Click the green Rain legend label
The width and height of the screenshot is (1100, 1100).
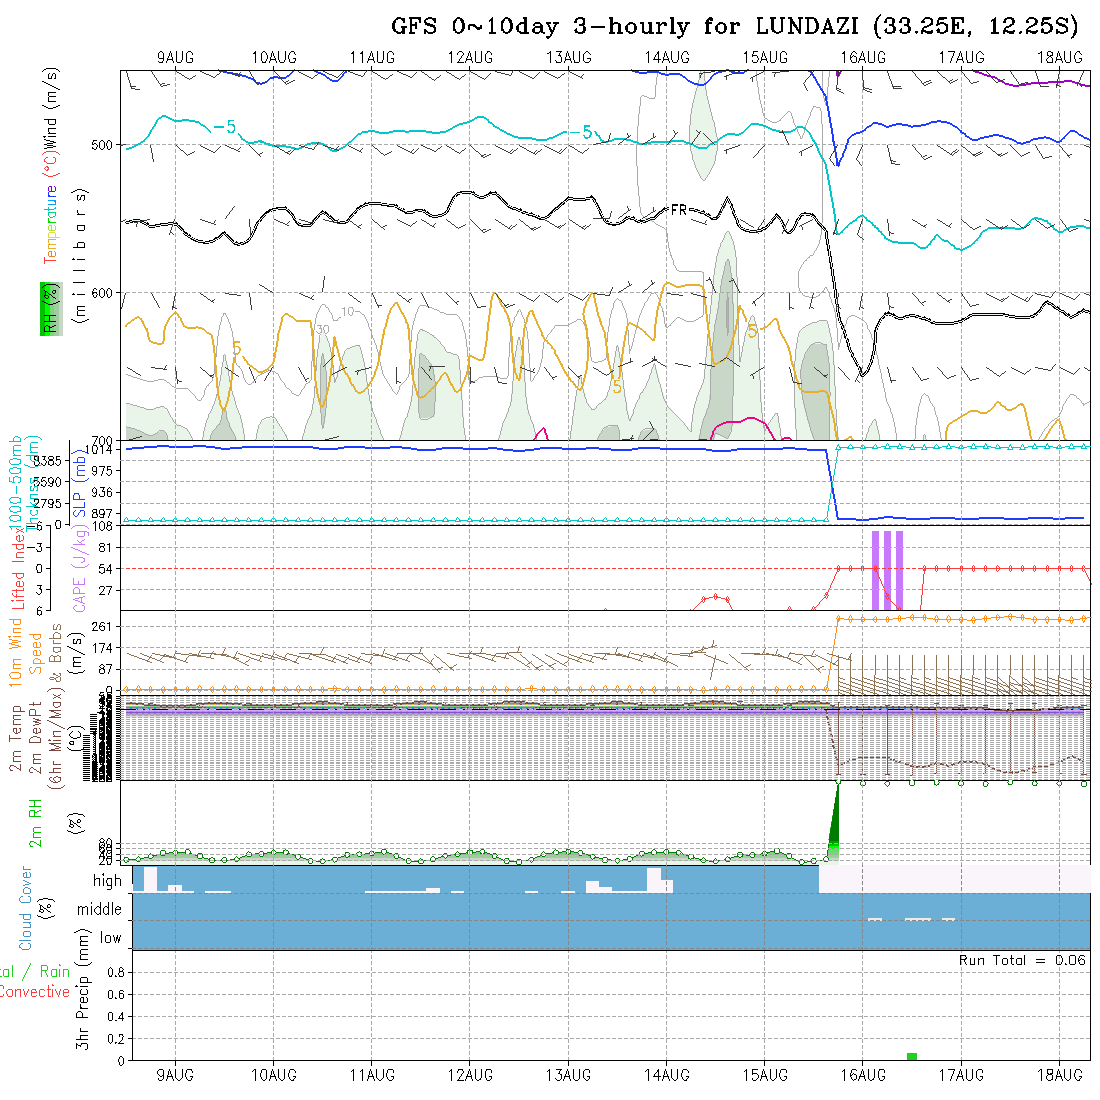point(55,972)
